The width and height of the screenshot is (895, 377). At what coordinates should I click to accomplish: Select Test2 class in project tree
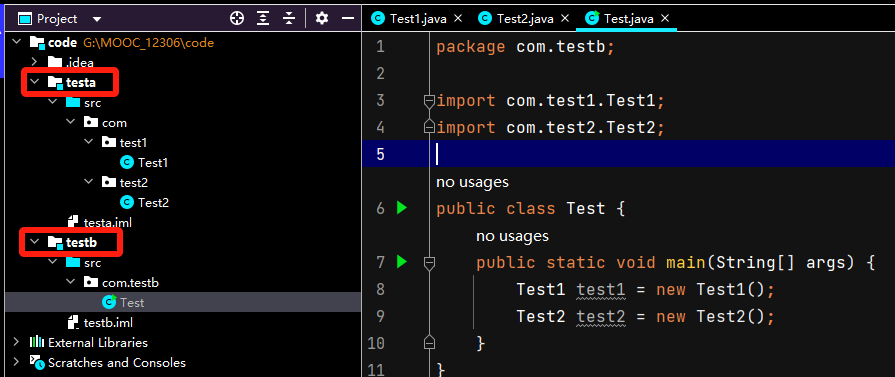(153, 203)
